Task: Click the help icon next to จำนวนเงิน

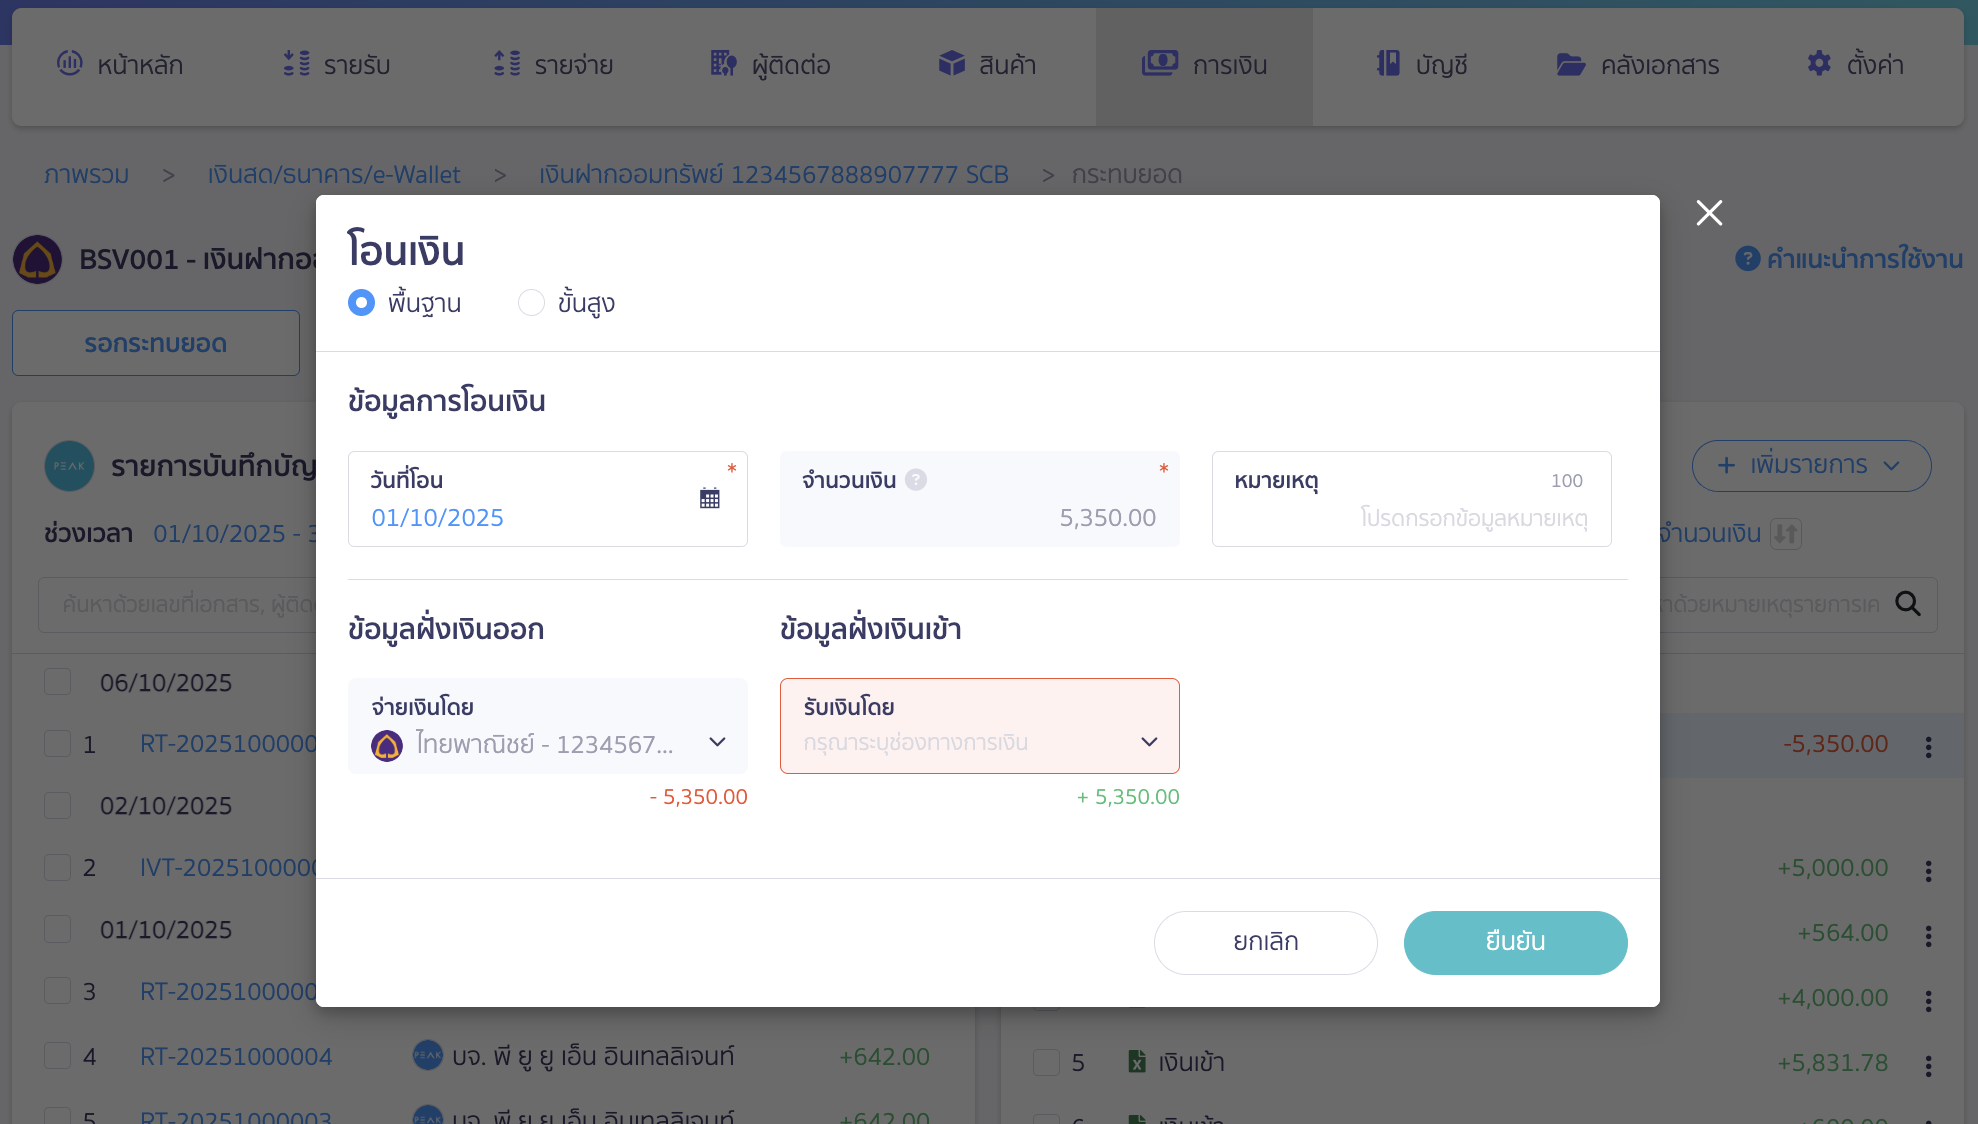Action: (916, 480)
